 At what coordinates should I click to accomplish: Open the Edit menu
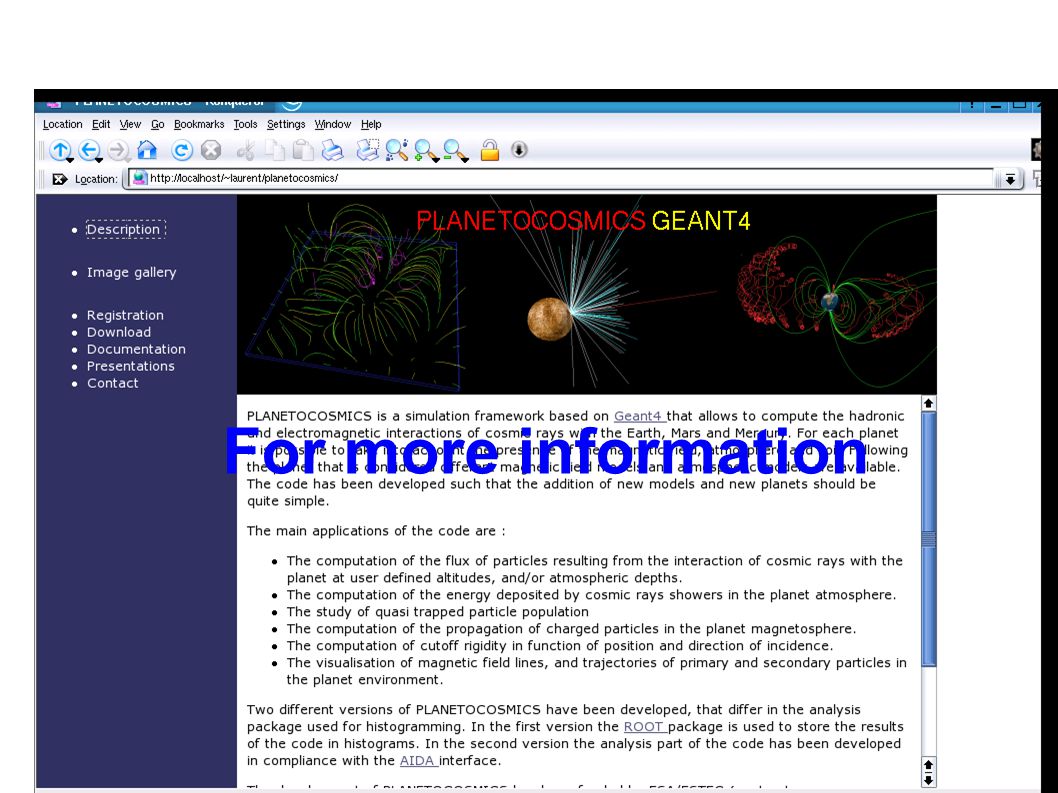point(101,124)
